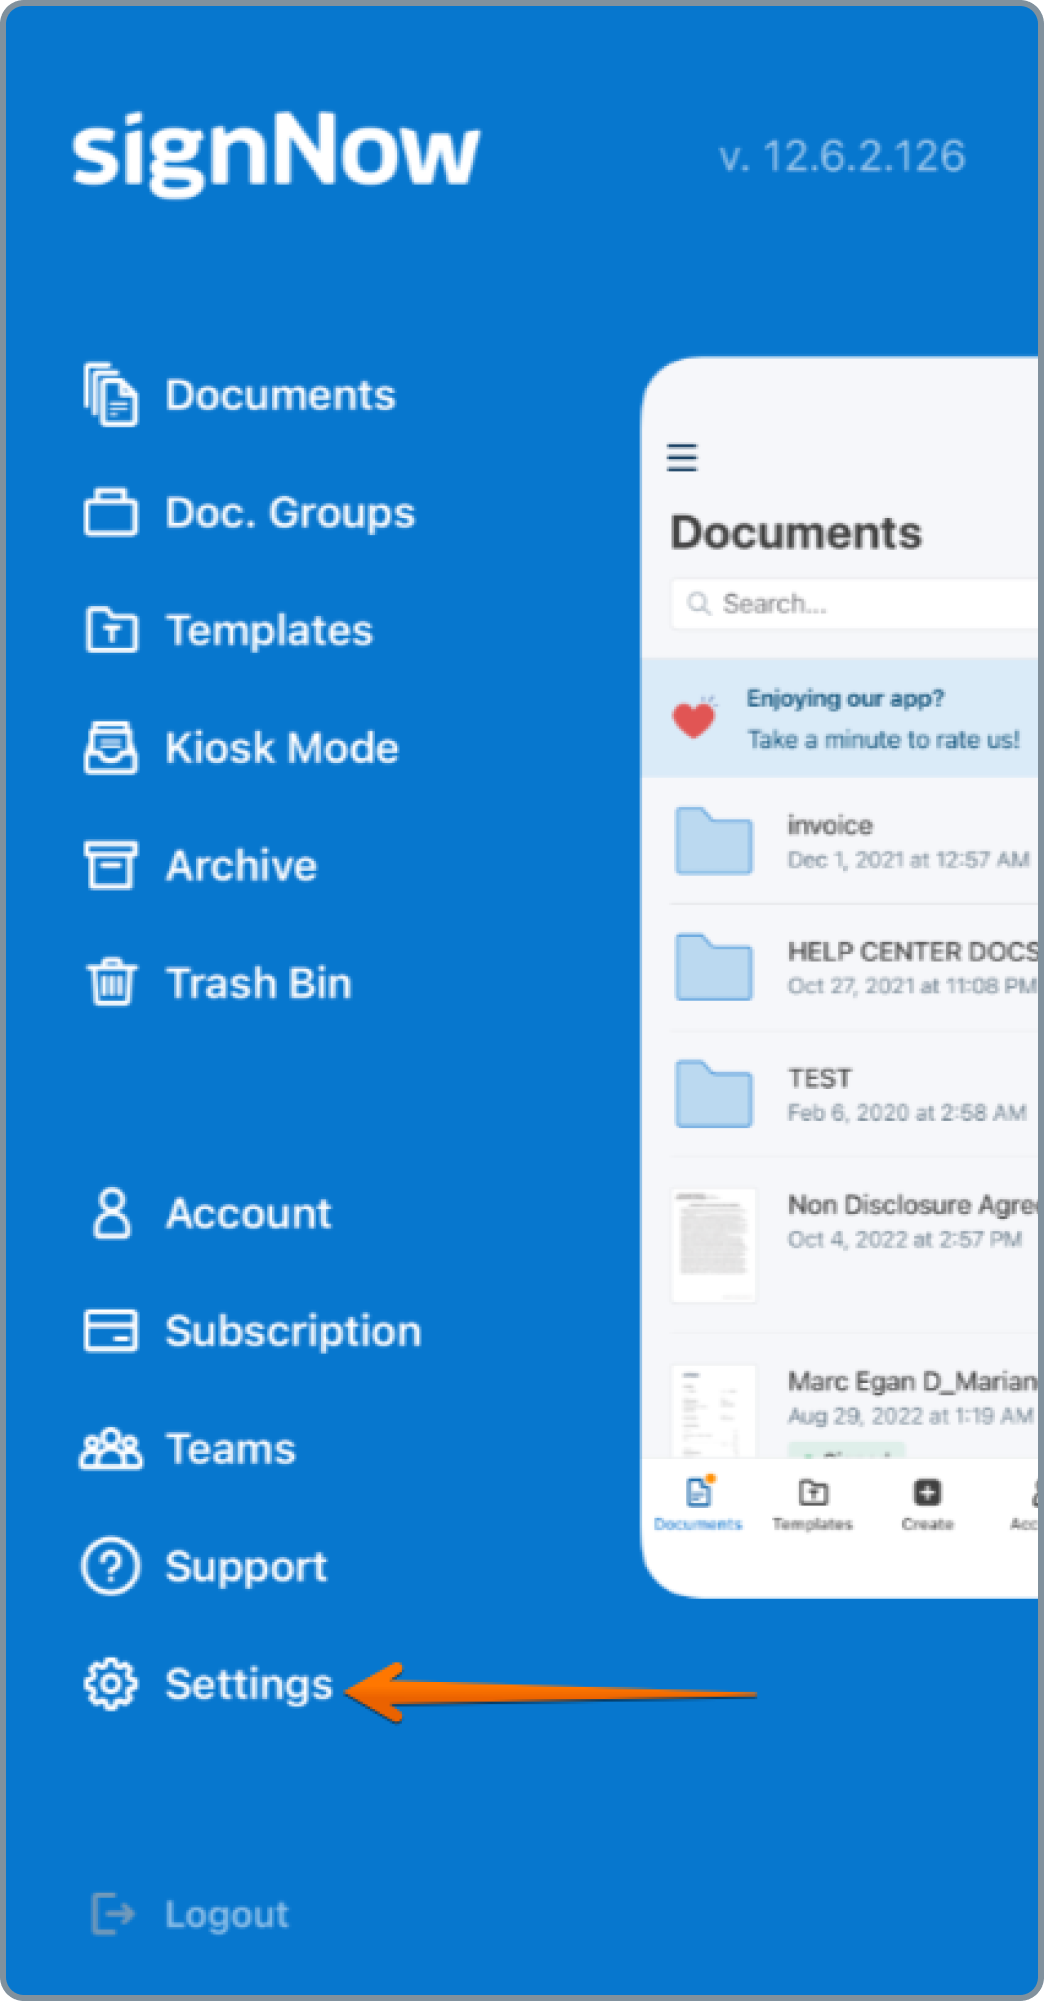Tap the hamburger menu icon above Documents
The width and height of the screenshot is (1044, 2001).
(682, 458)
